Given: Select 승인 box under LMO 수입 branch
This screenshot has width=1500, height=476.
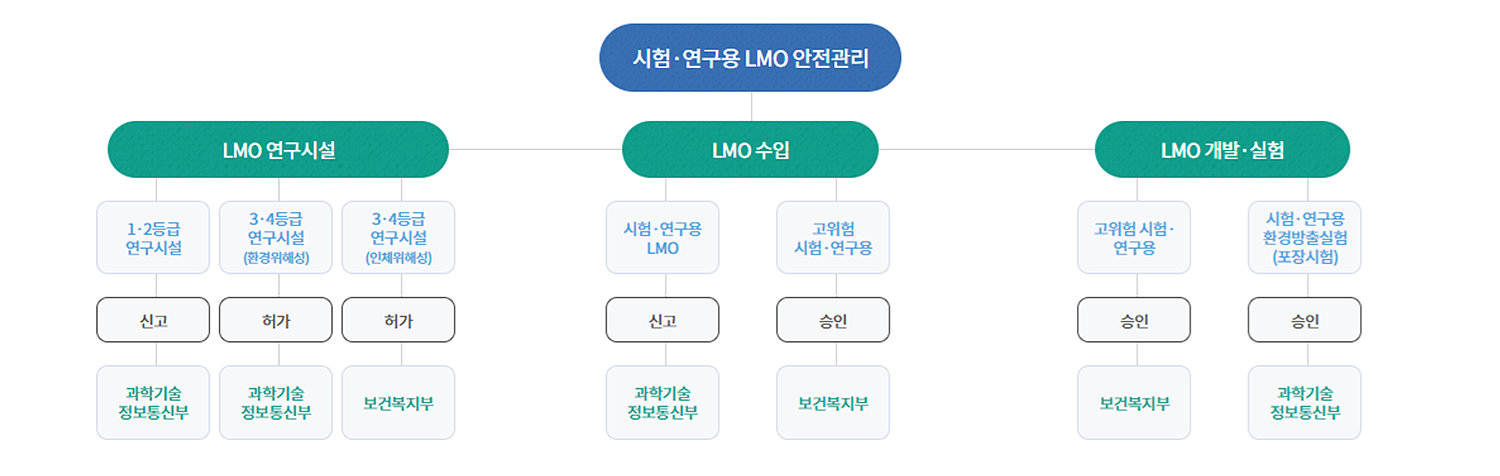Looking at the screenshot, I should tap(833, 320).
